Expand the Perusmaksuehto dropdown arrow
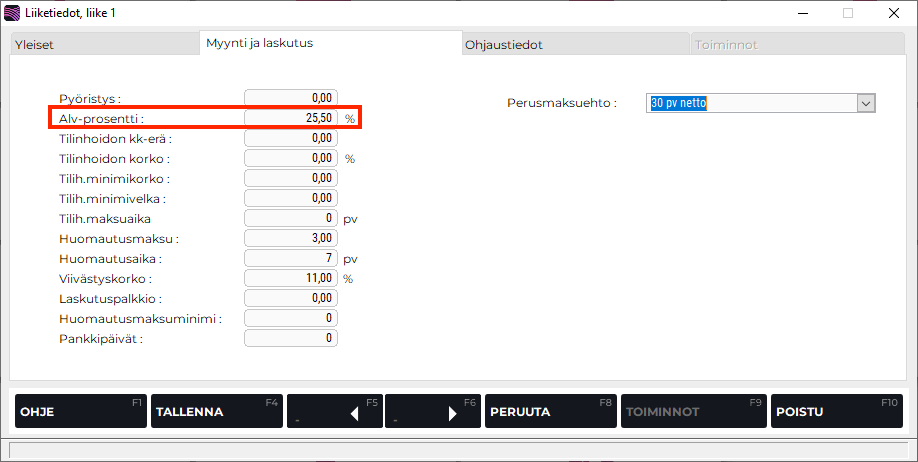 (865, 103)
